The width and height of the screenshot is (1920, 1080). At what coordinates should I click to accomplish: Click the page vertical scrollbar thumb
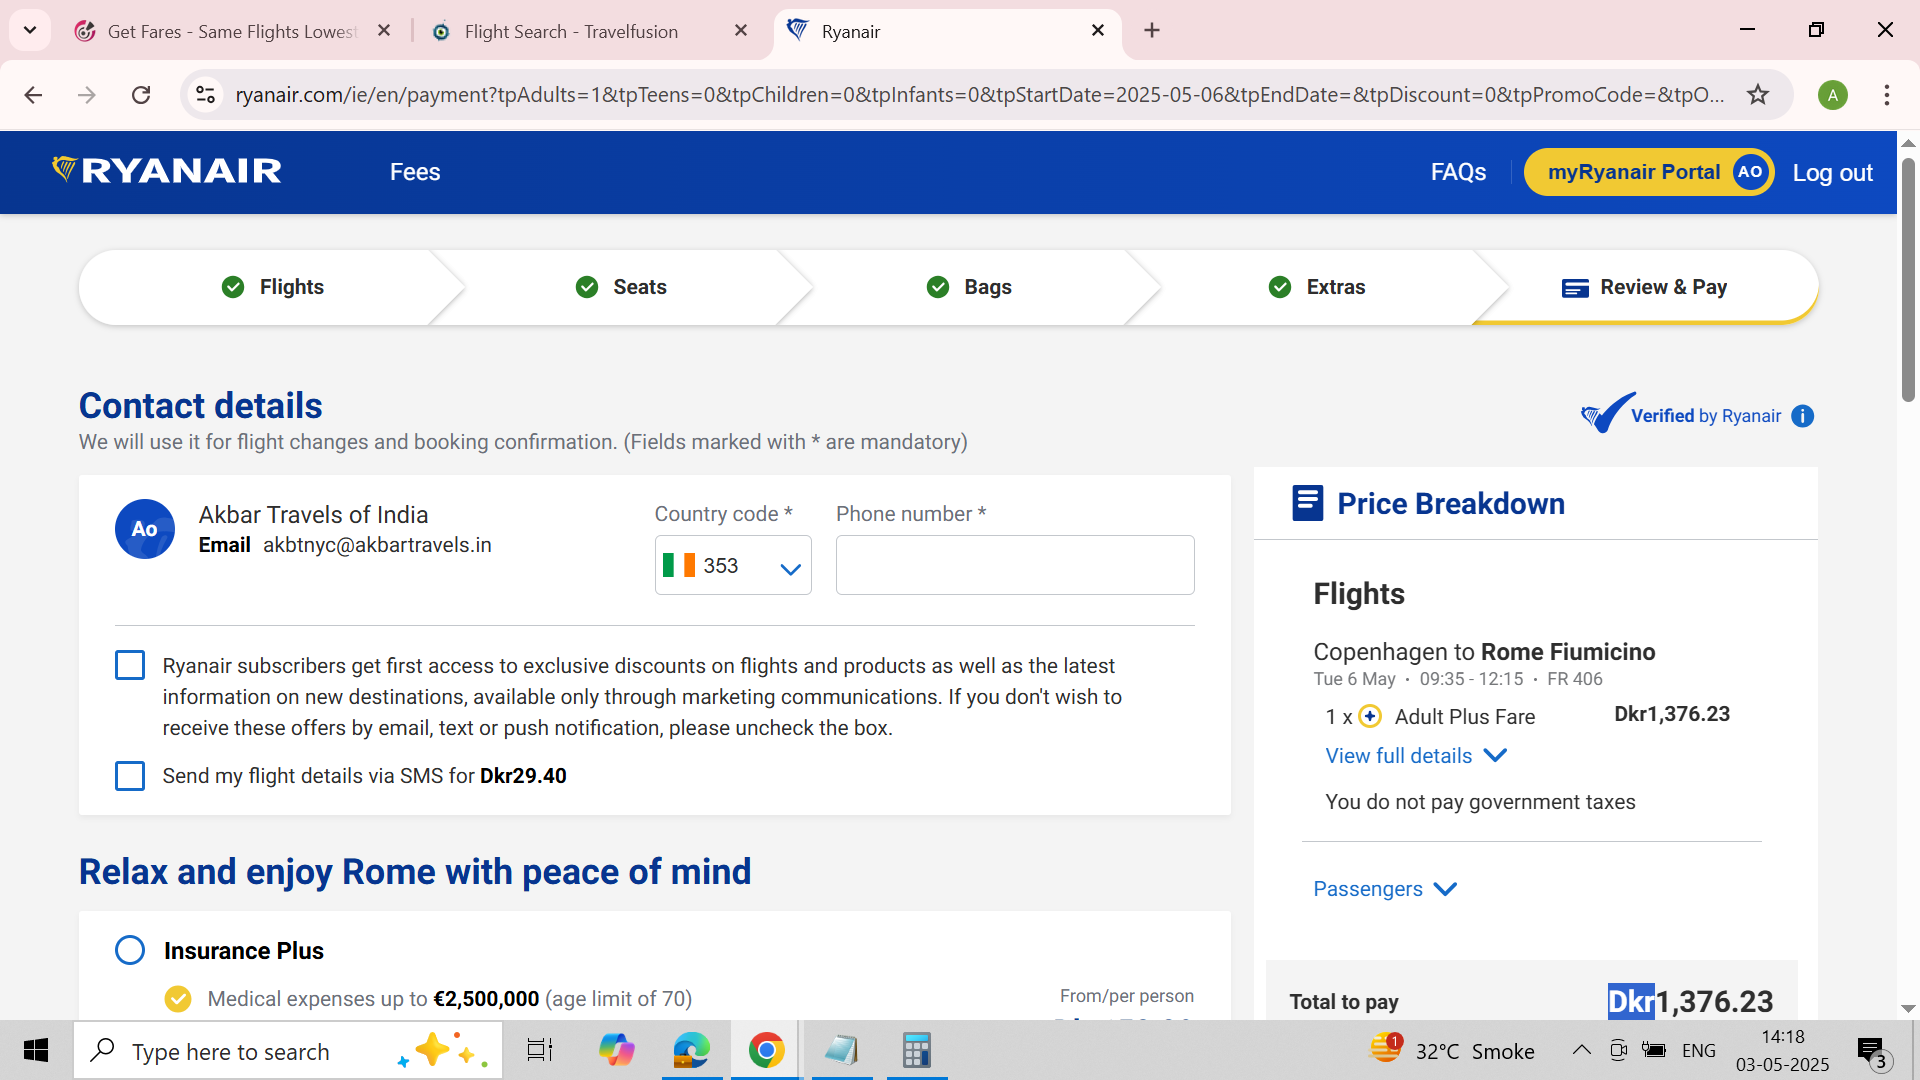tap(1908, 280)
